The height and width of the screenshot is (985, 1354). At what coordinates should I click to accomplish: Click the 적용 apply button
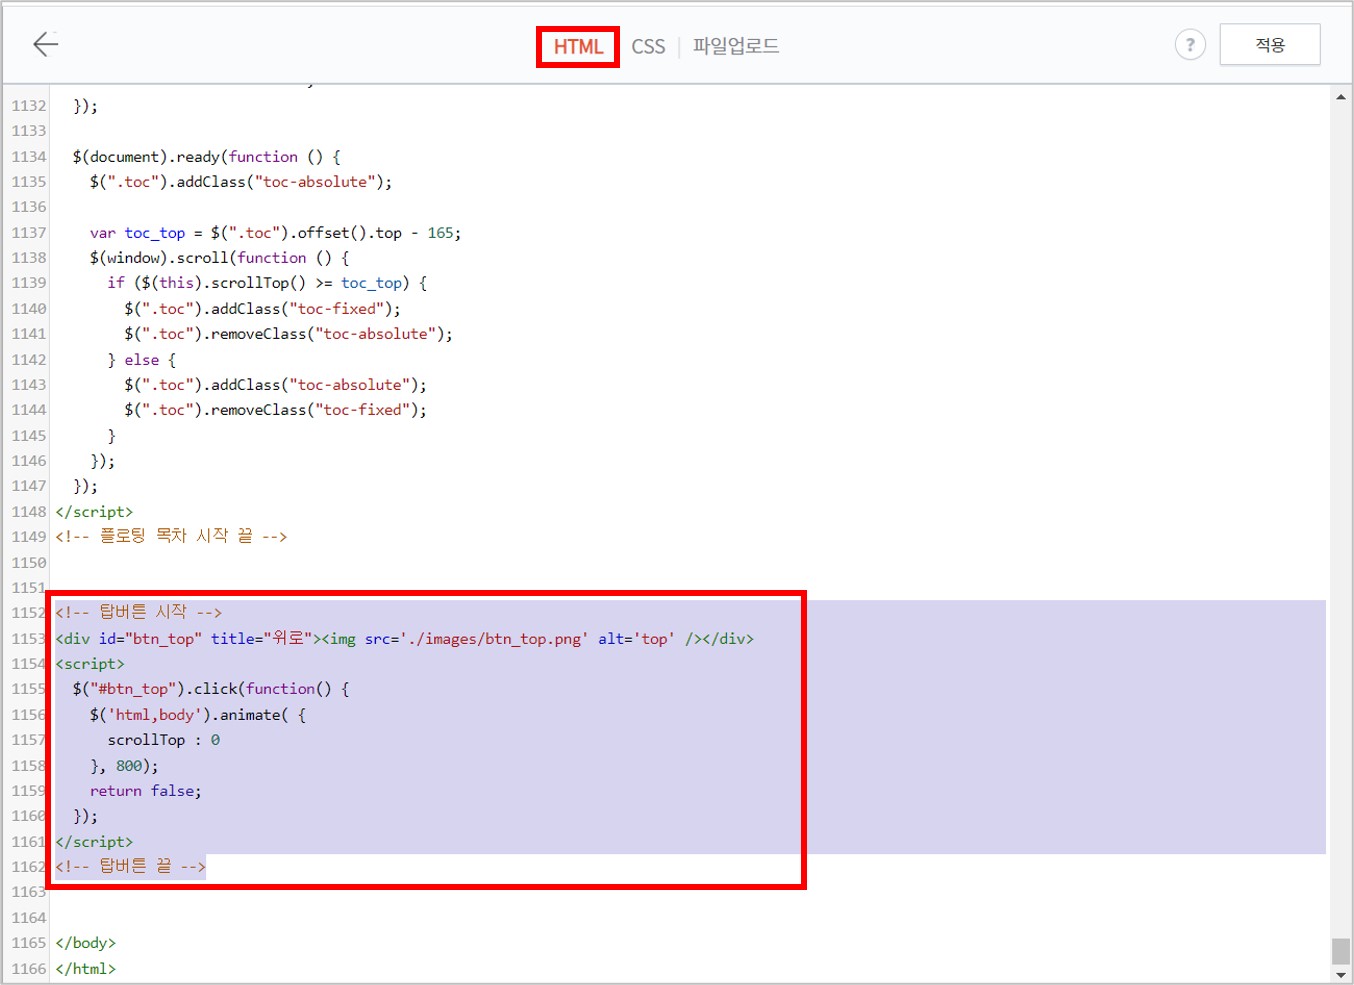[x=1270, y=45]
